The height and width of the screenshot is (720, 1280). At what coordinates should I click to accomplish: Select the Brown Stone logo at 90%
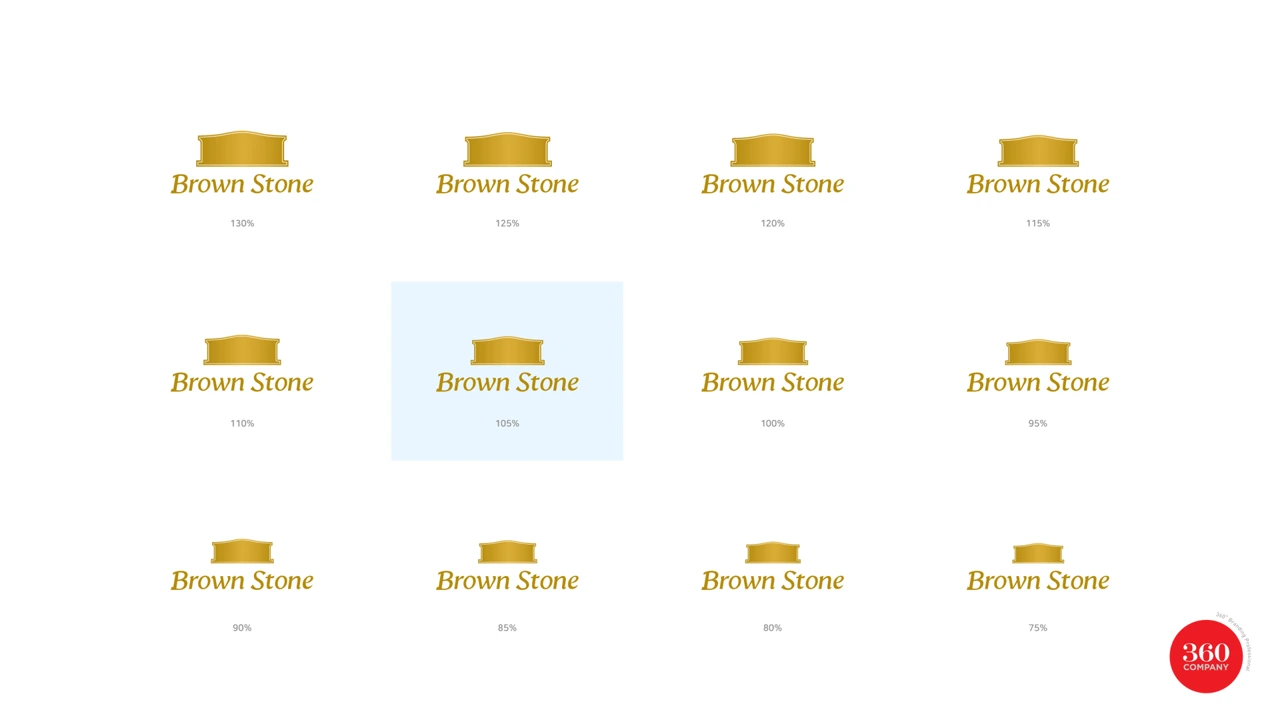(242, 566)
